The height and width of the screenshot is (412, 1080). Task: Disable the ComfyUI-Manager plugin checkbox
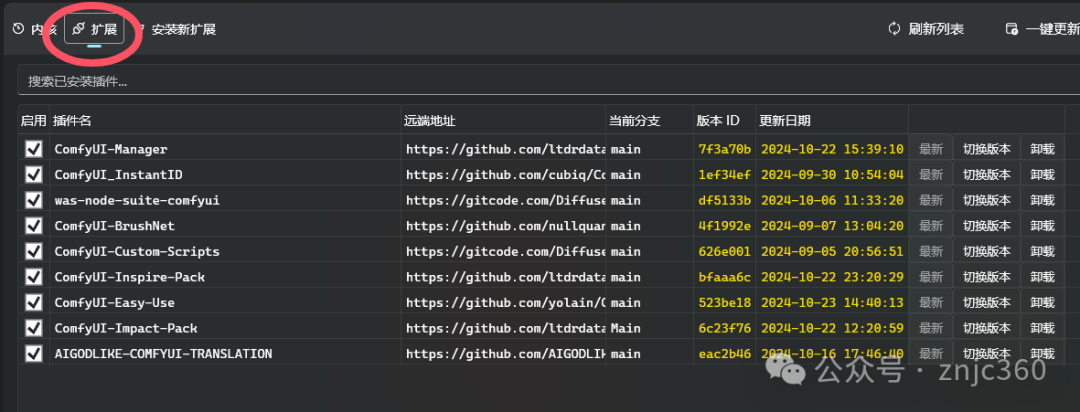coord(33,149)
